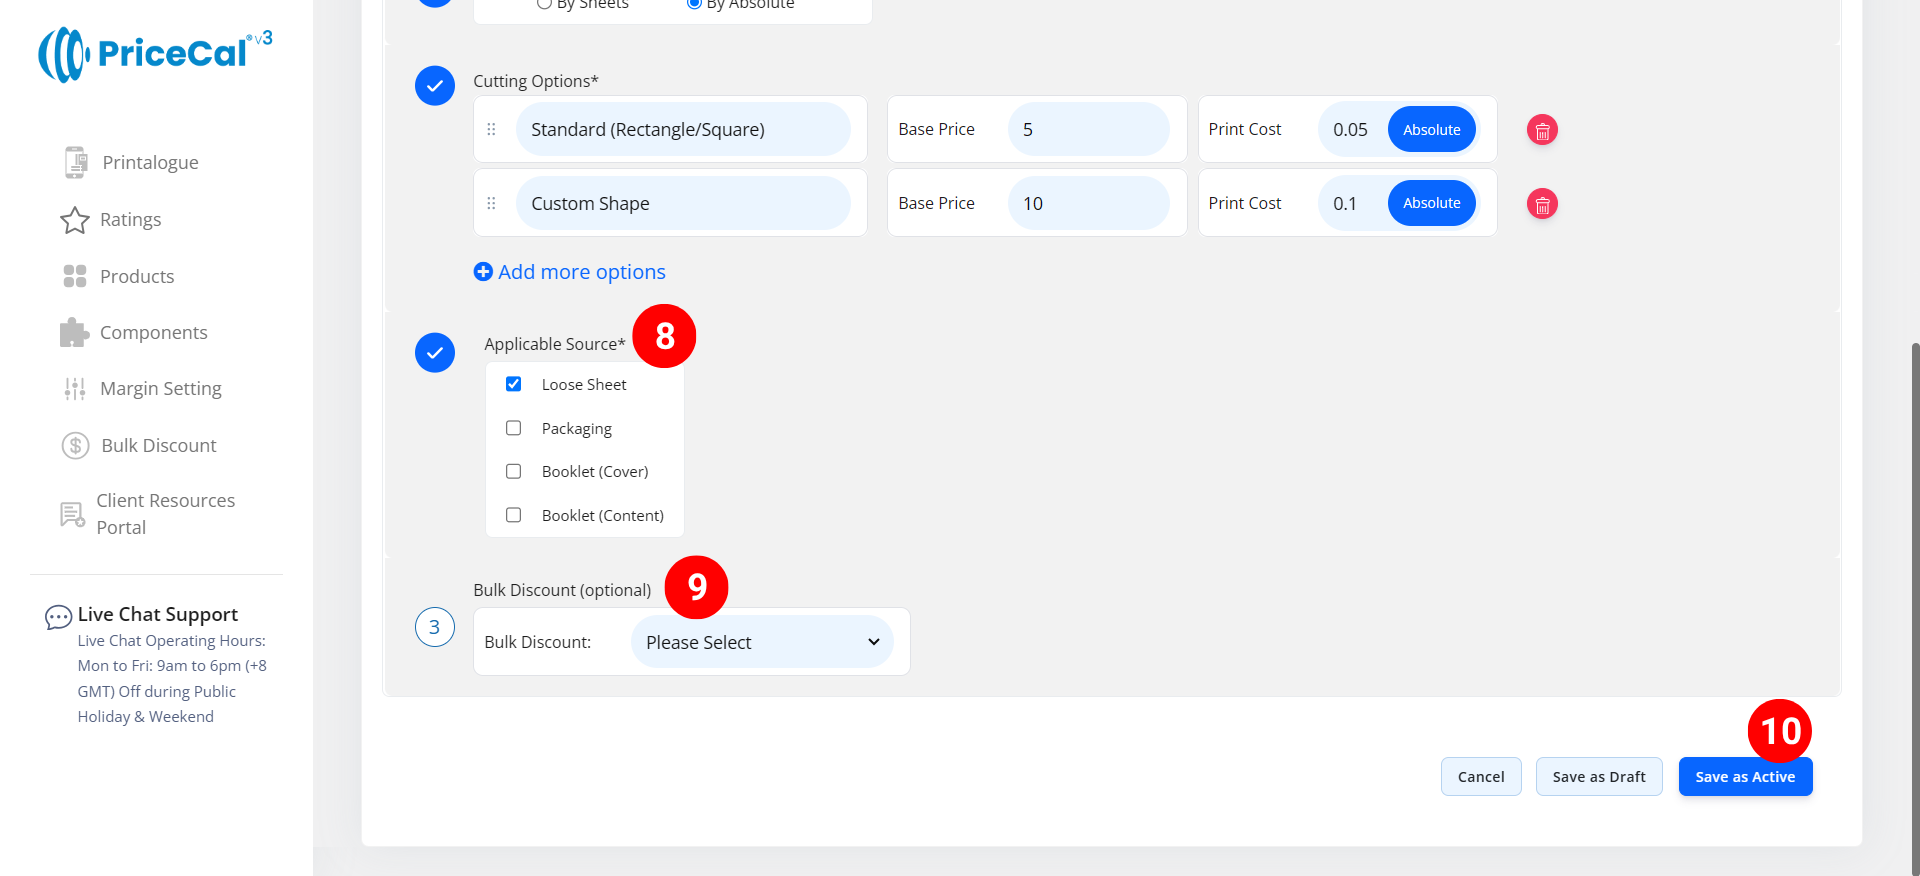
Task: Toggle Absolute button for 0.1 print cost
Action: pyautogui.click(x=1431, y=203)
